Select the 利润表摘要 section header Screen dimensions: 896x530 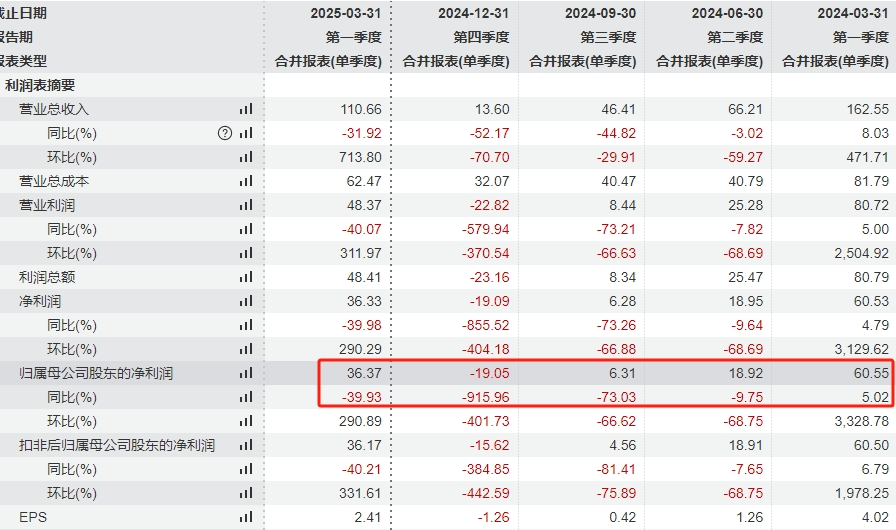[40, 85]
